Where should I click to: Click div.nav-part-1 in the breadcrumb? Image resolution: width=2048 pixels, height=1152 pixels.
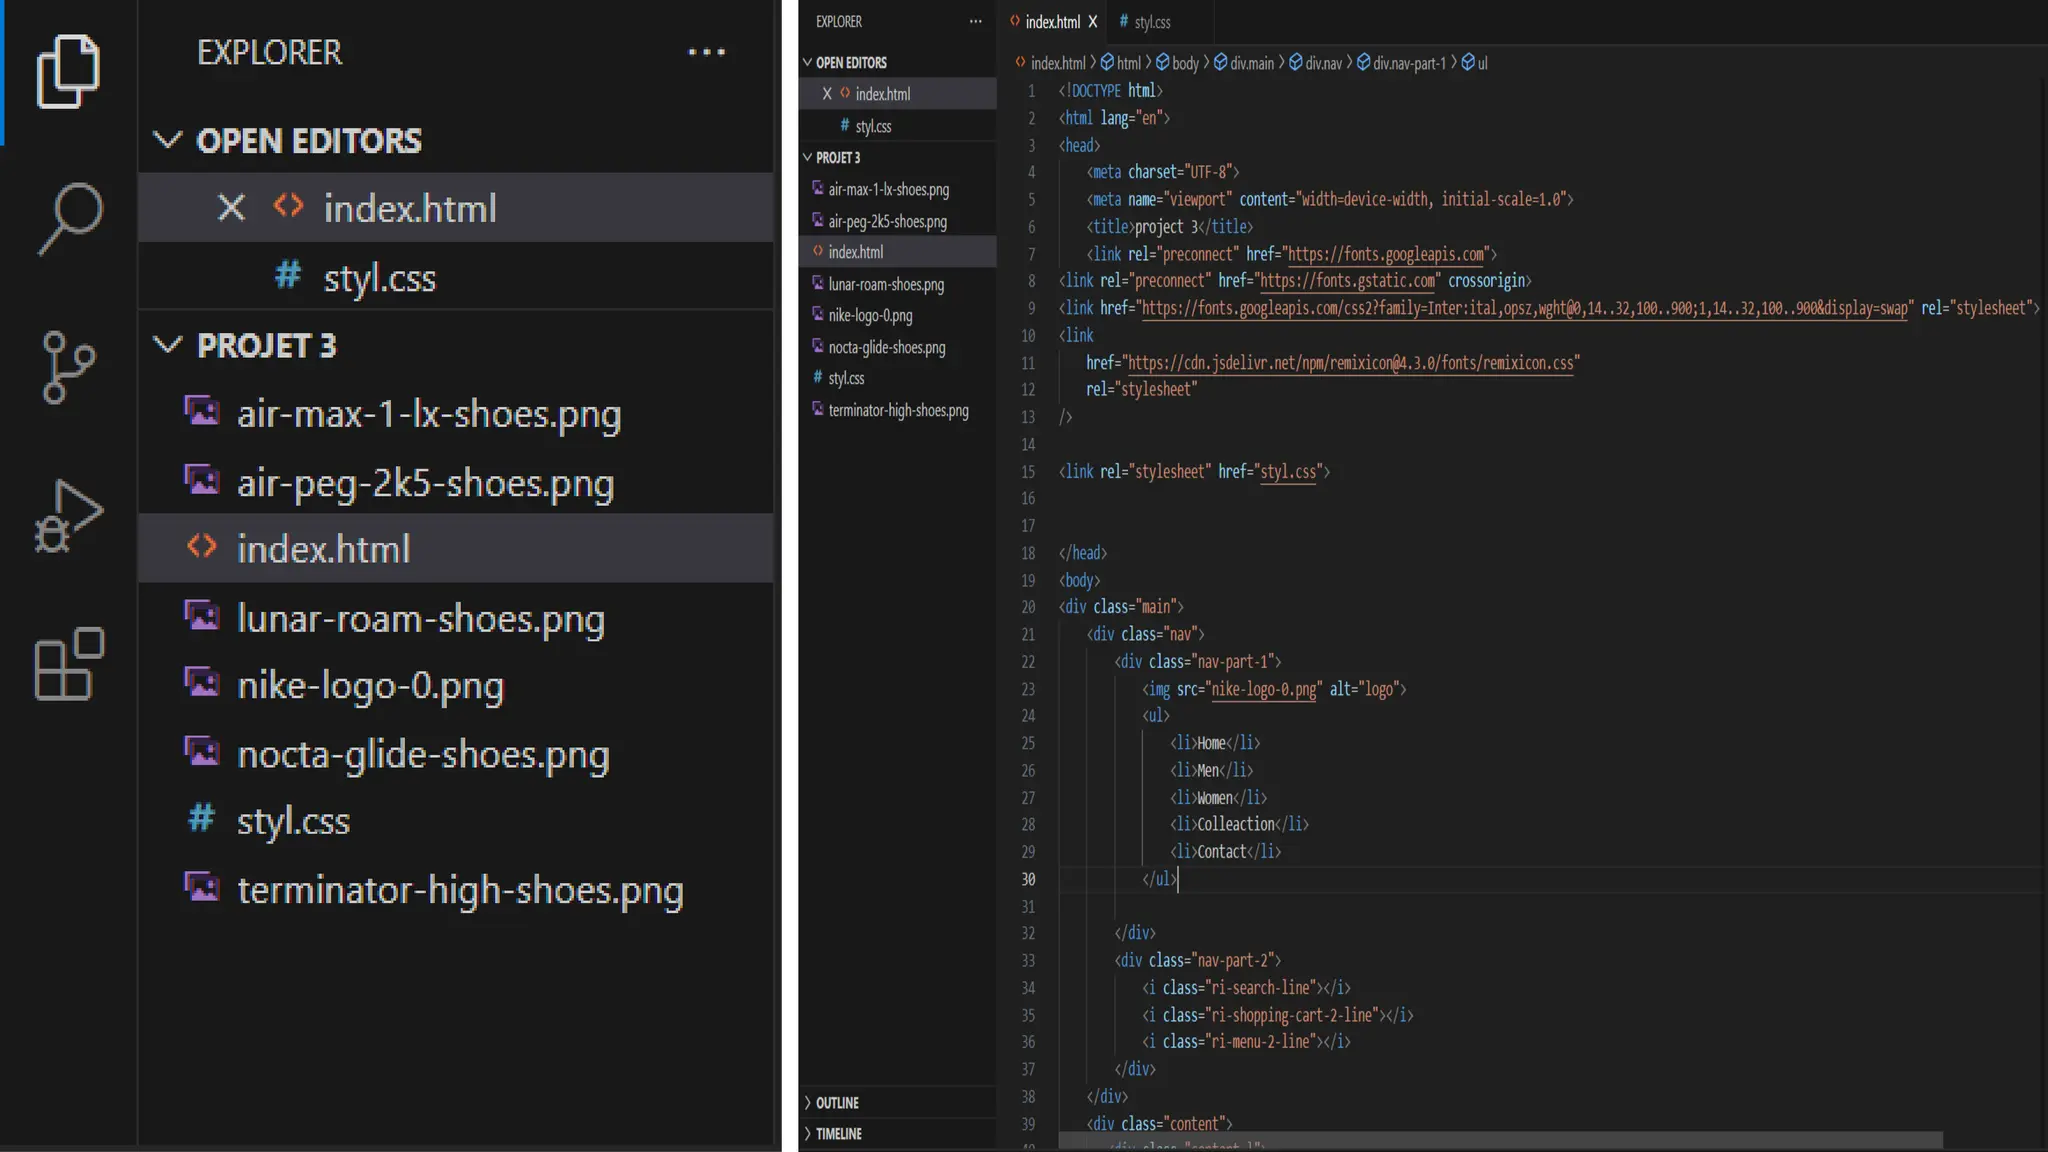(1408, 63)
